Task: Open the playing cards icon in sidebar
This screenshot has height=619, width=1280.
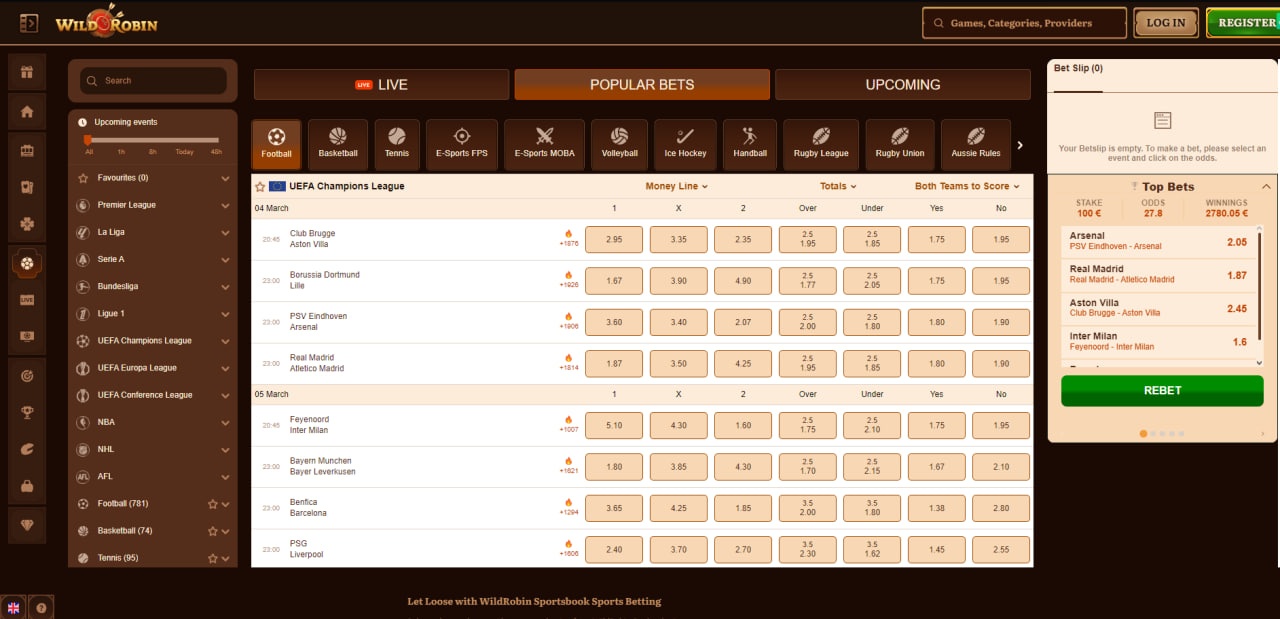Action: pyautogui.click(x=27, y=187)
